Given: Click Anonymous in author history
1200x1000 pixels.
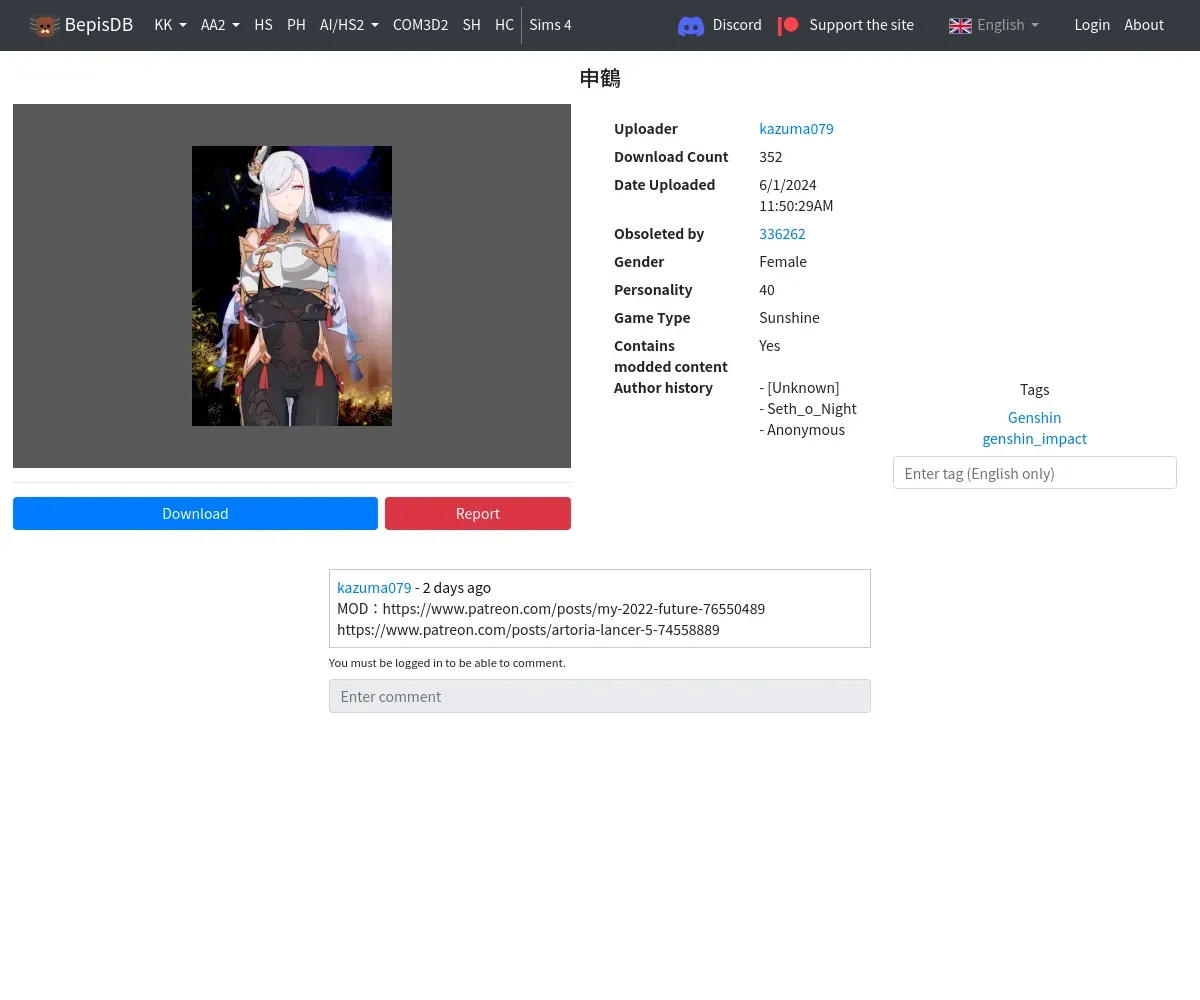Looking at the screenshot, I should coord(806,430).
